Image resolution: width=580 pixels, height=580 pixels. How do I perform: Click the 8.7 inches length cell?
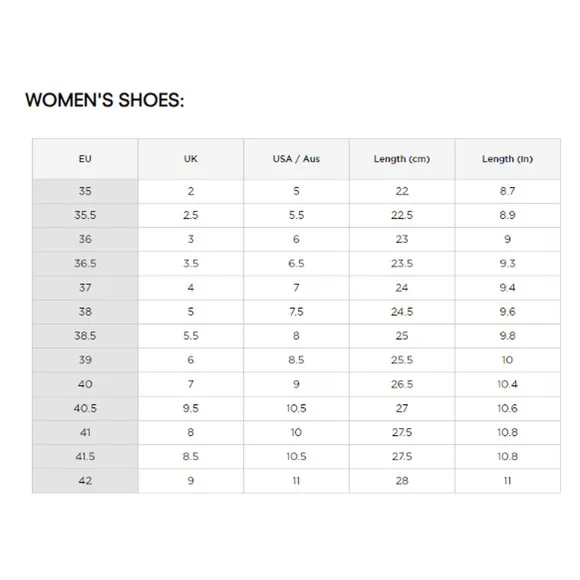[508, 191]
